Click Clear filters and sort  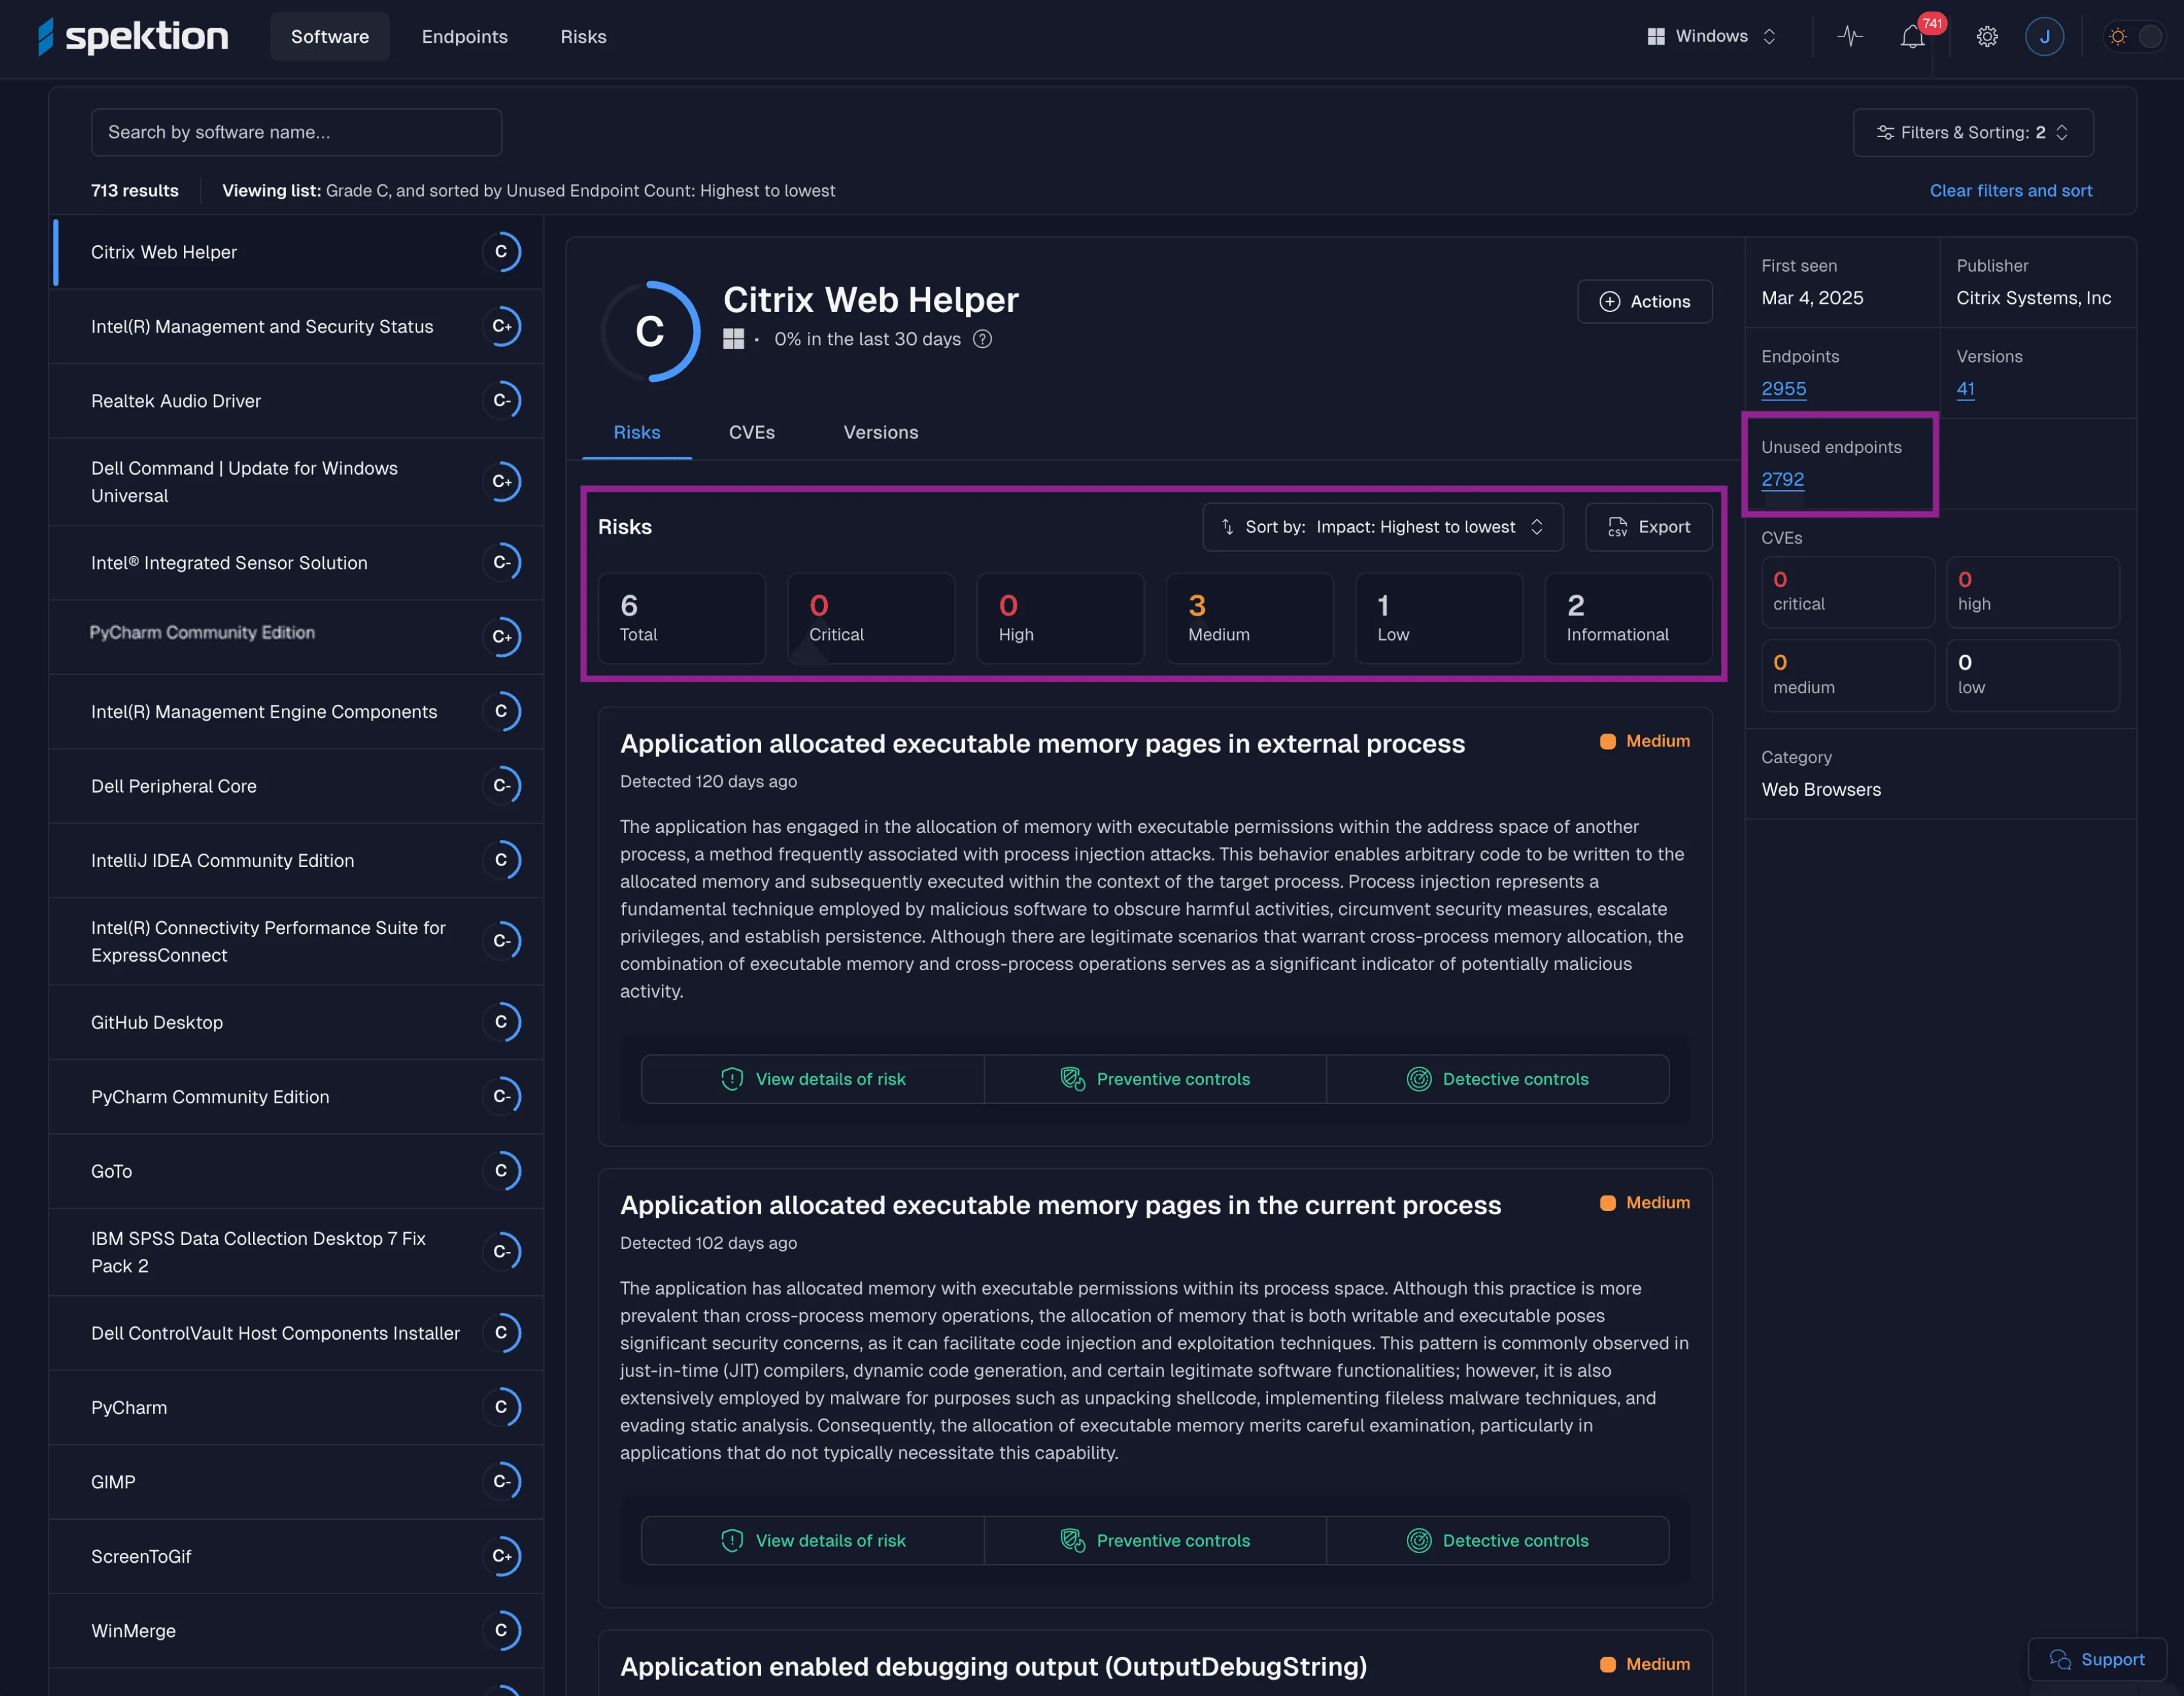pyautogui.click(x=2010, y=190)
